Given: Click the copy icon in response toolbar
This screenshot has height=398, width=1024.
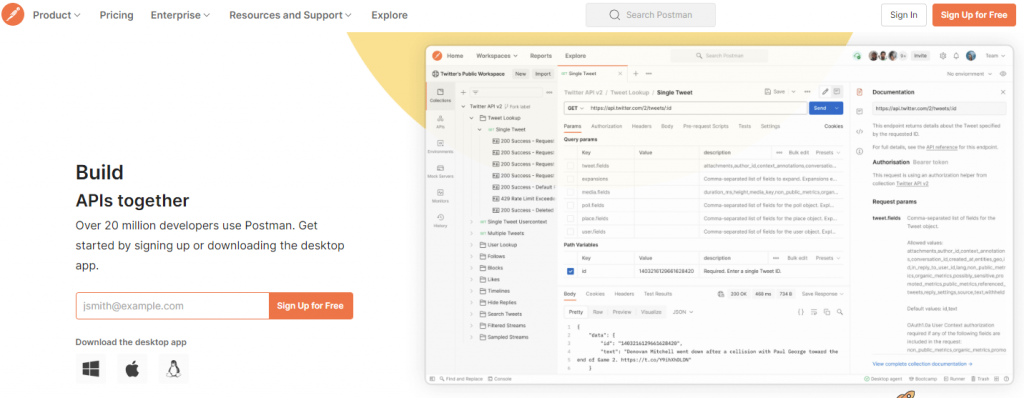Looking at the screenshot, I should 827,312.
